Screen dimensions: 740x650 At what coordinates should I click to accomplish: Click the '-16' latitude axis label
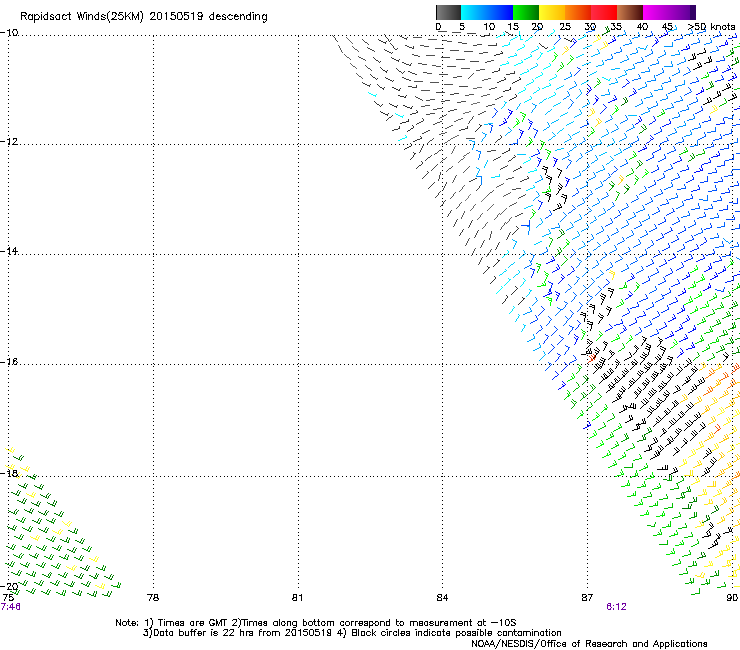[x=9, y=362]
